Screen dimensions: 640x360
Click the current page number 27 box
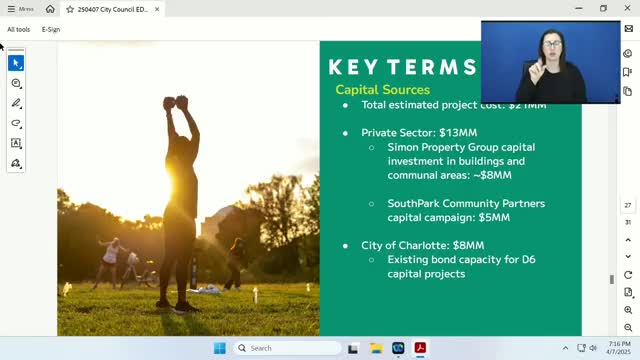point(628,205)
